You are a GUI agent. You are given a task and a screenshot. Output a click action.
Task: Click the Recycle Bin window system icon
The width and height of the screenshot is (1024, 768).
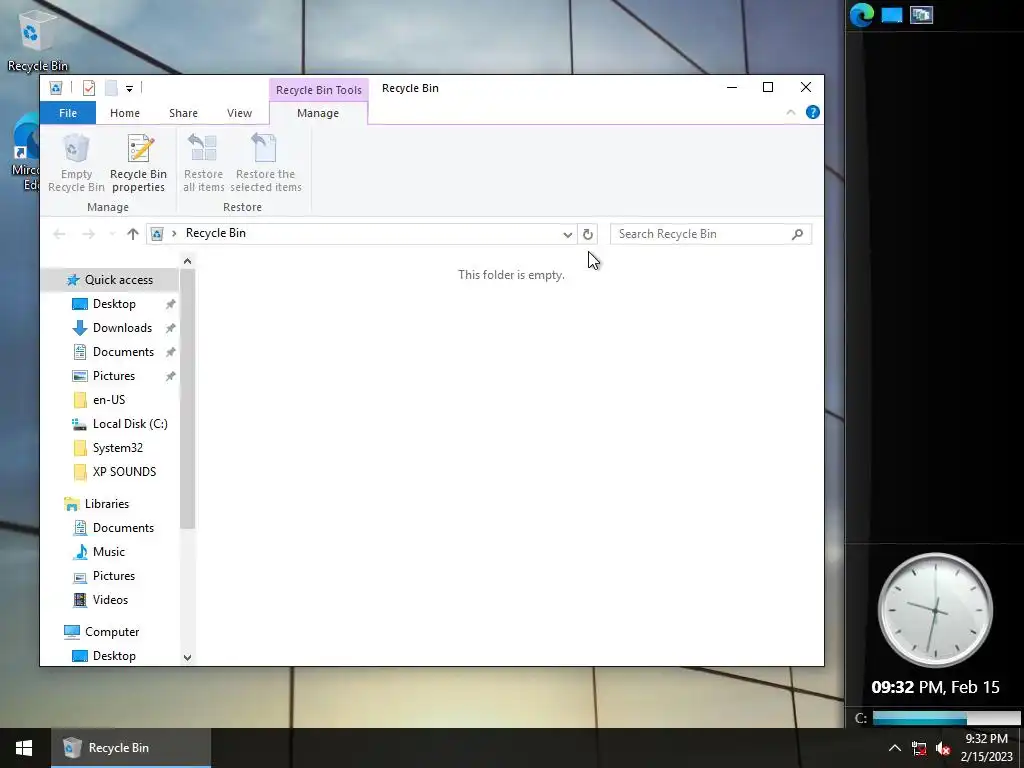pyautogui.click(x=56, y=88)
